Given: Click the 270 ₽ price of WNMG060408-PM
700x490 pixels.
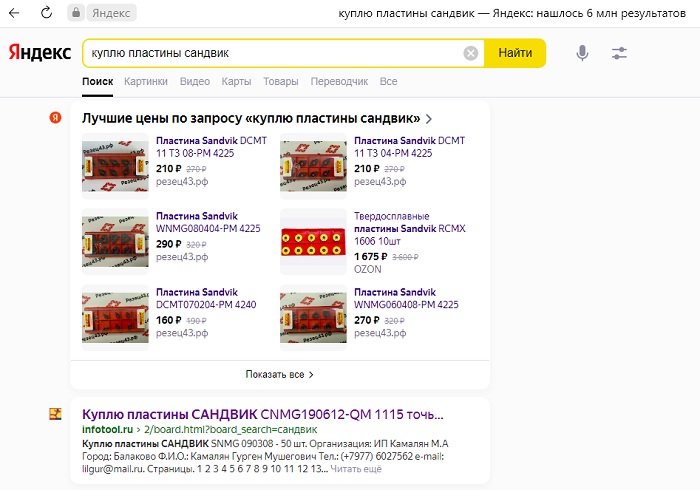Looking at the screenshot, I should point(367,320).
